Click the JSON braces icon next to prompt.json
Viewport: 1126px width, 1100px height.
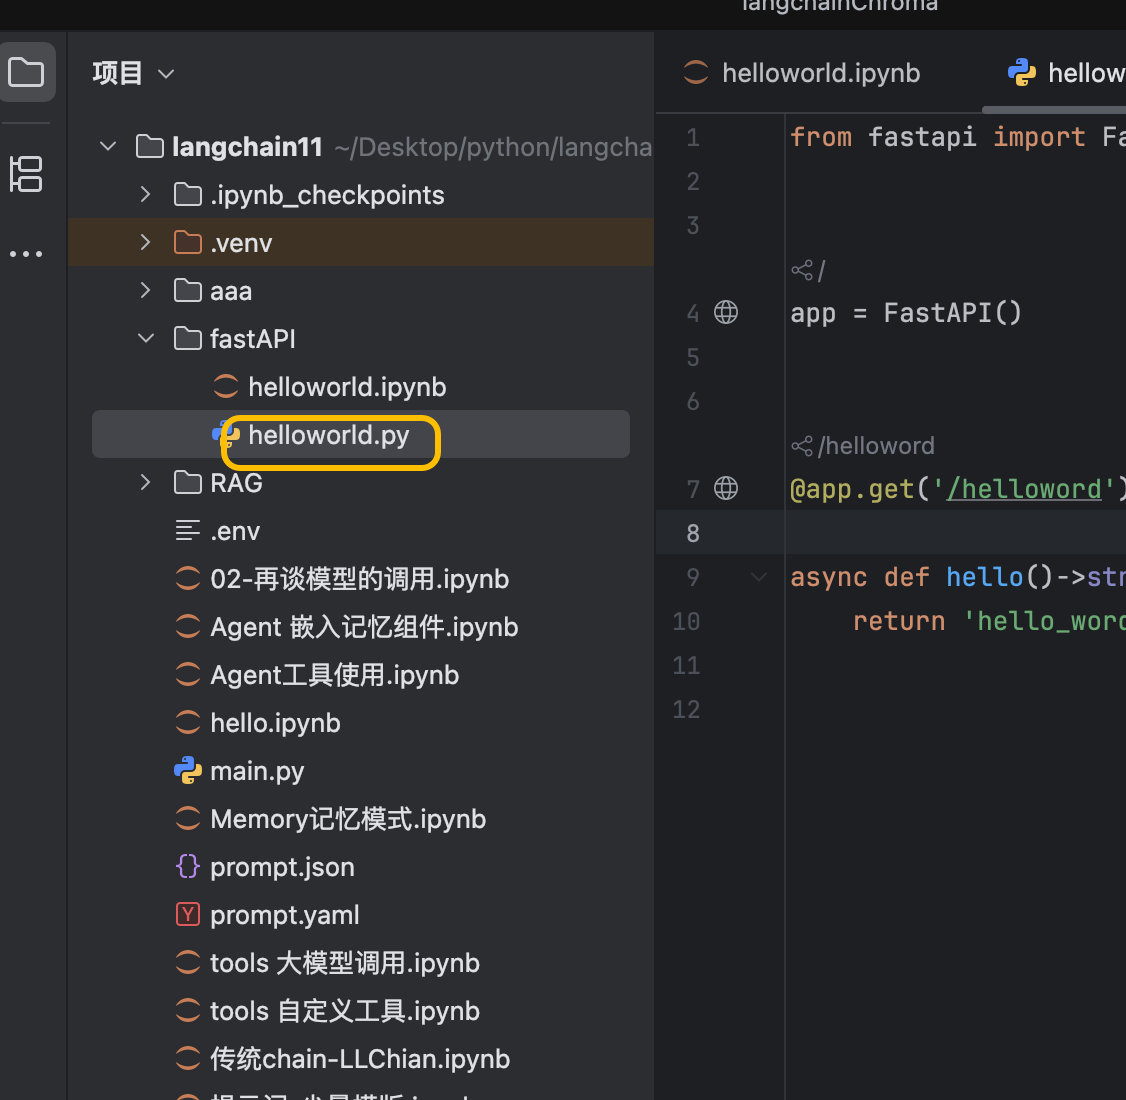pos(187,866)
